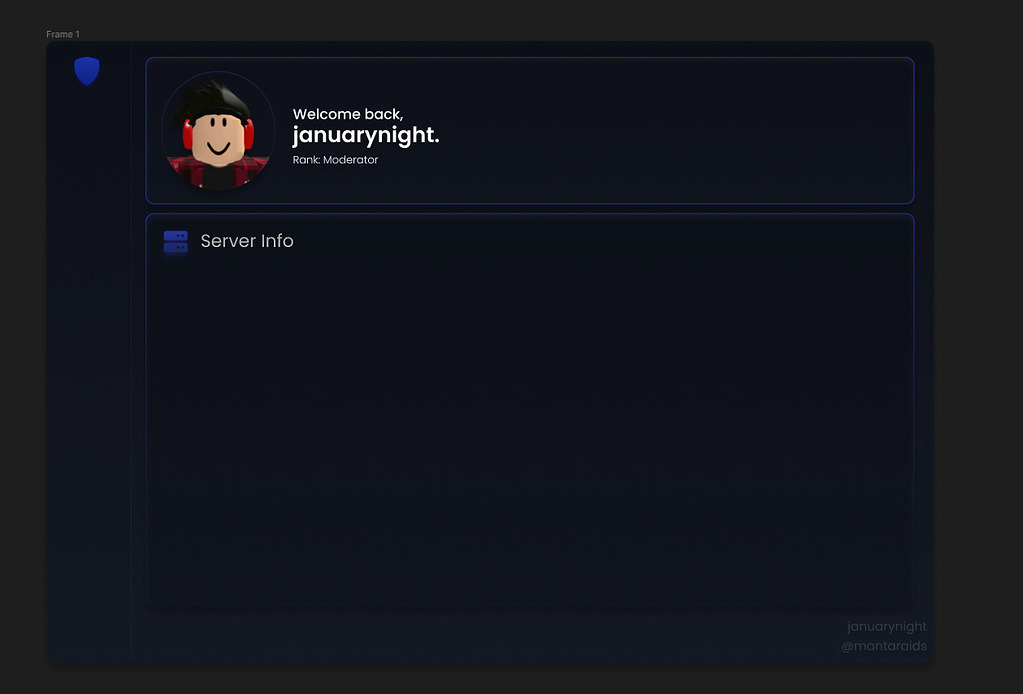
Task: Click empty body of Server Info panel
Action: 530,424
